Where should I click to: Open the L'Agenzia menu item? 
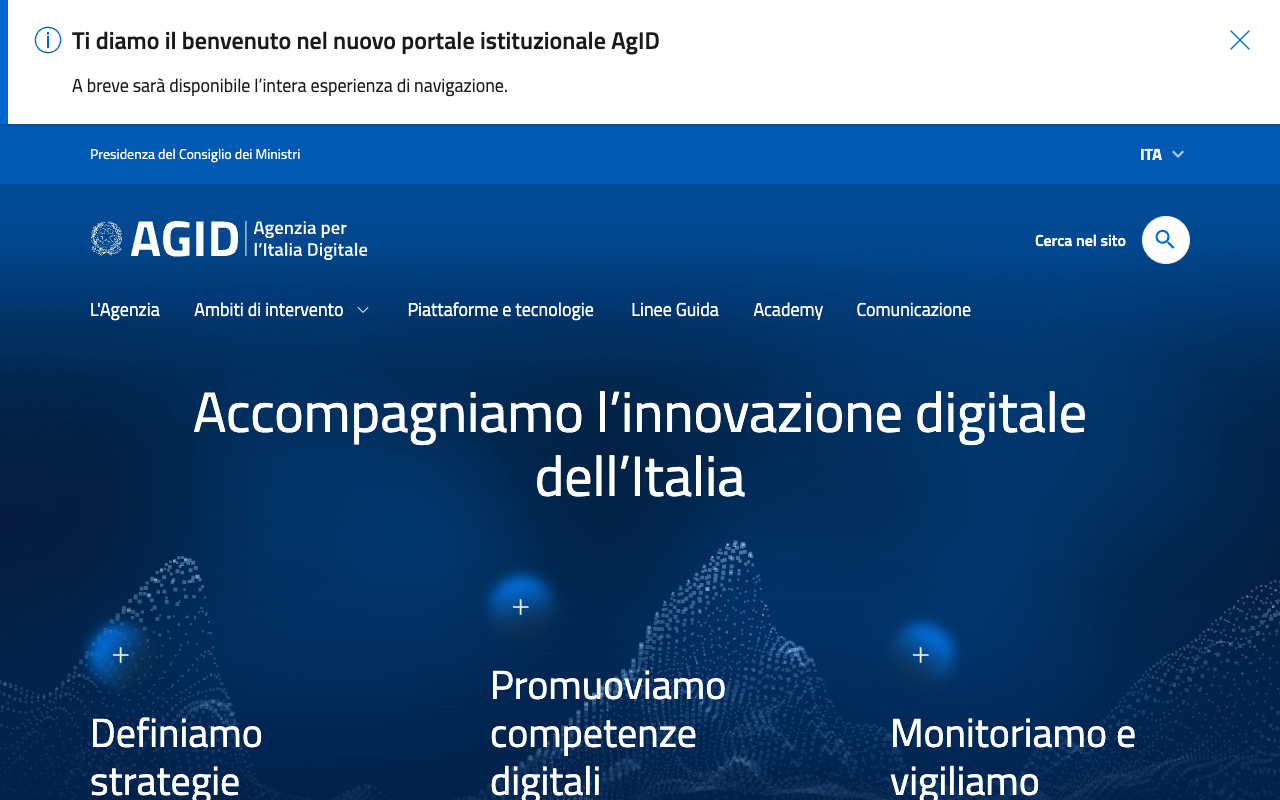[x=125, y=310]
